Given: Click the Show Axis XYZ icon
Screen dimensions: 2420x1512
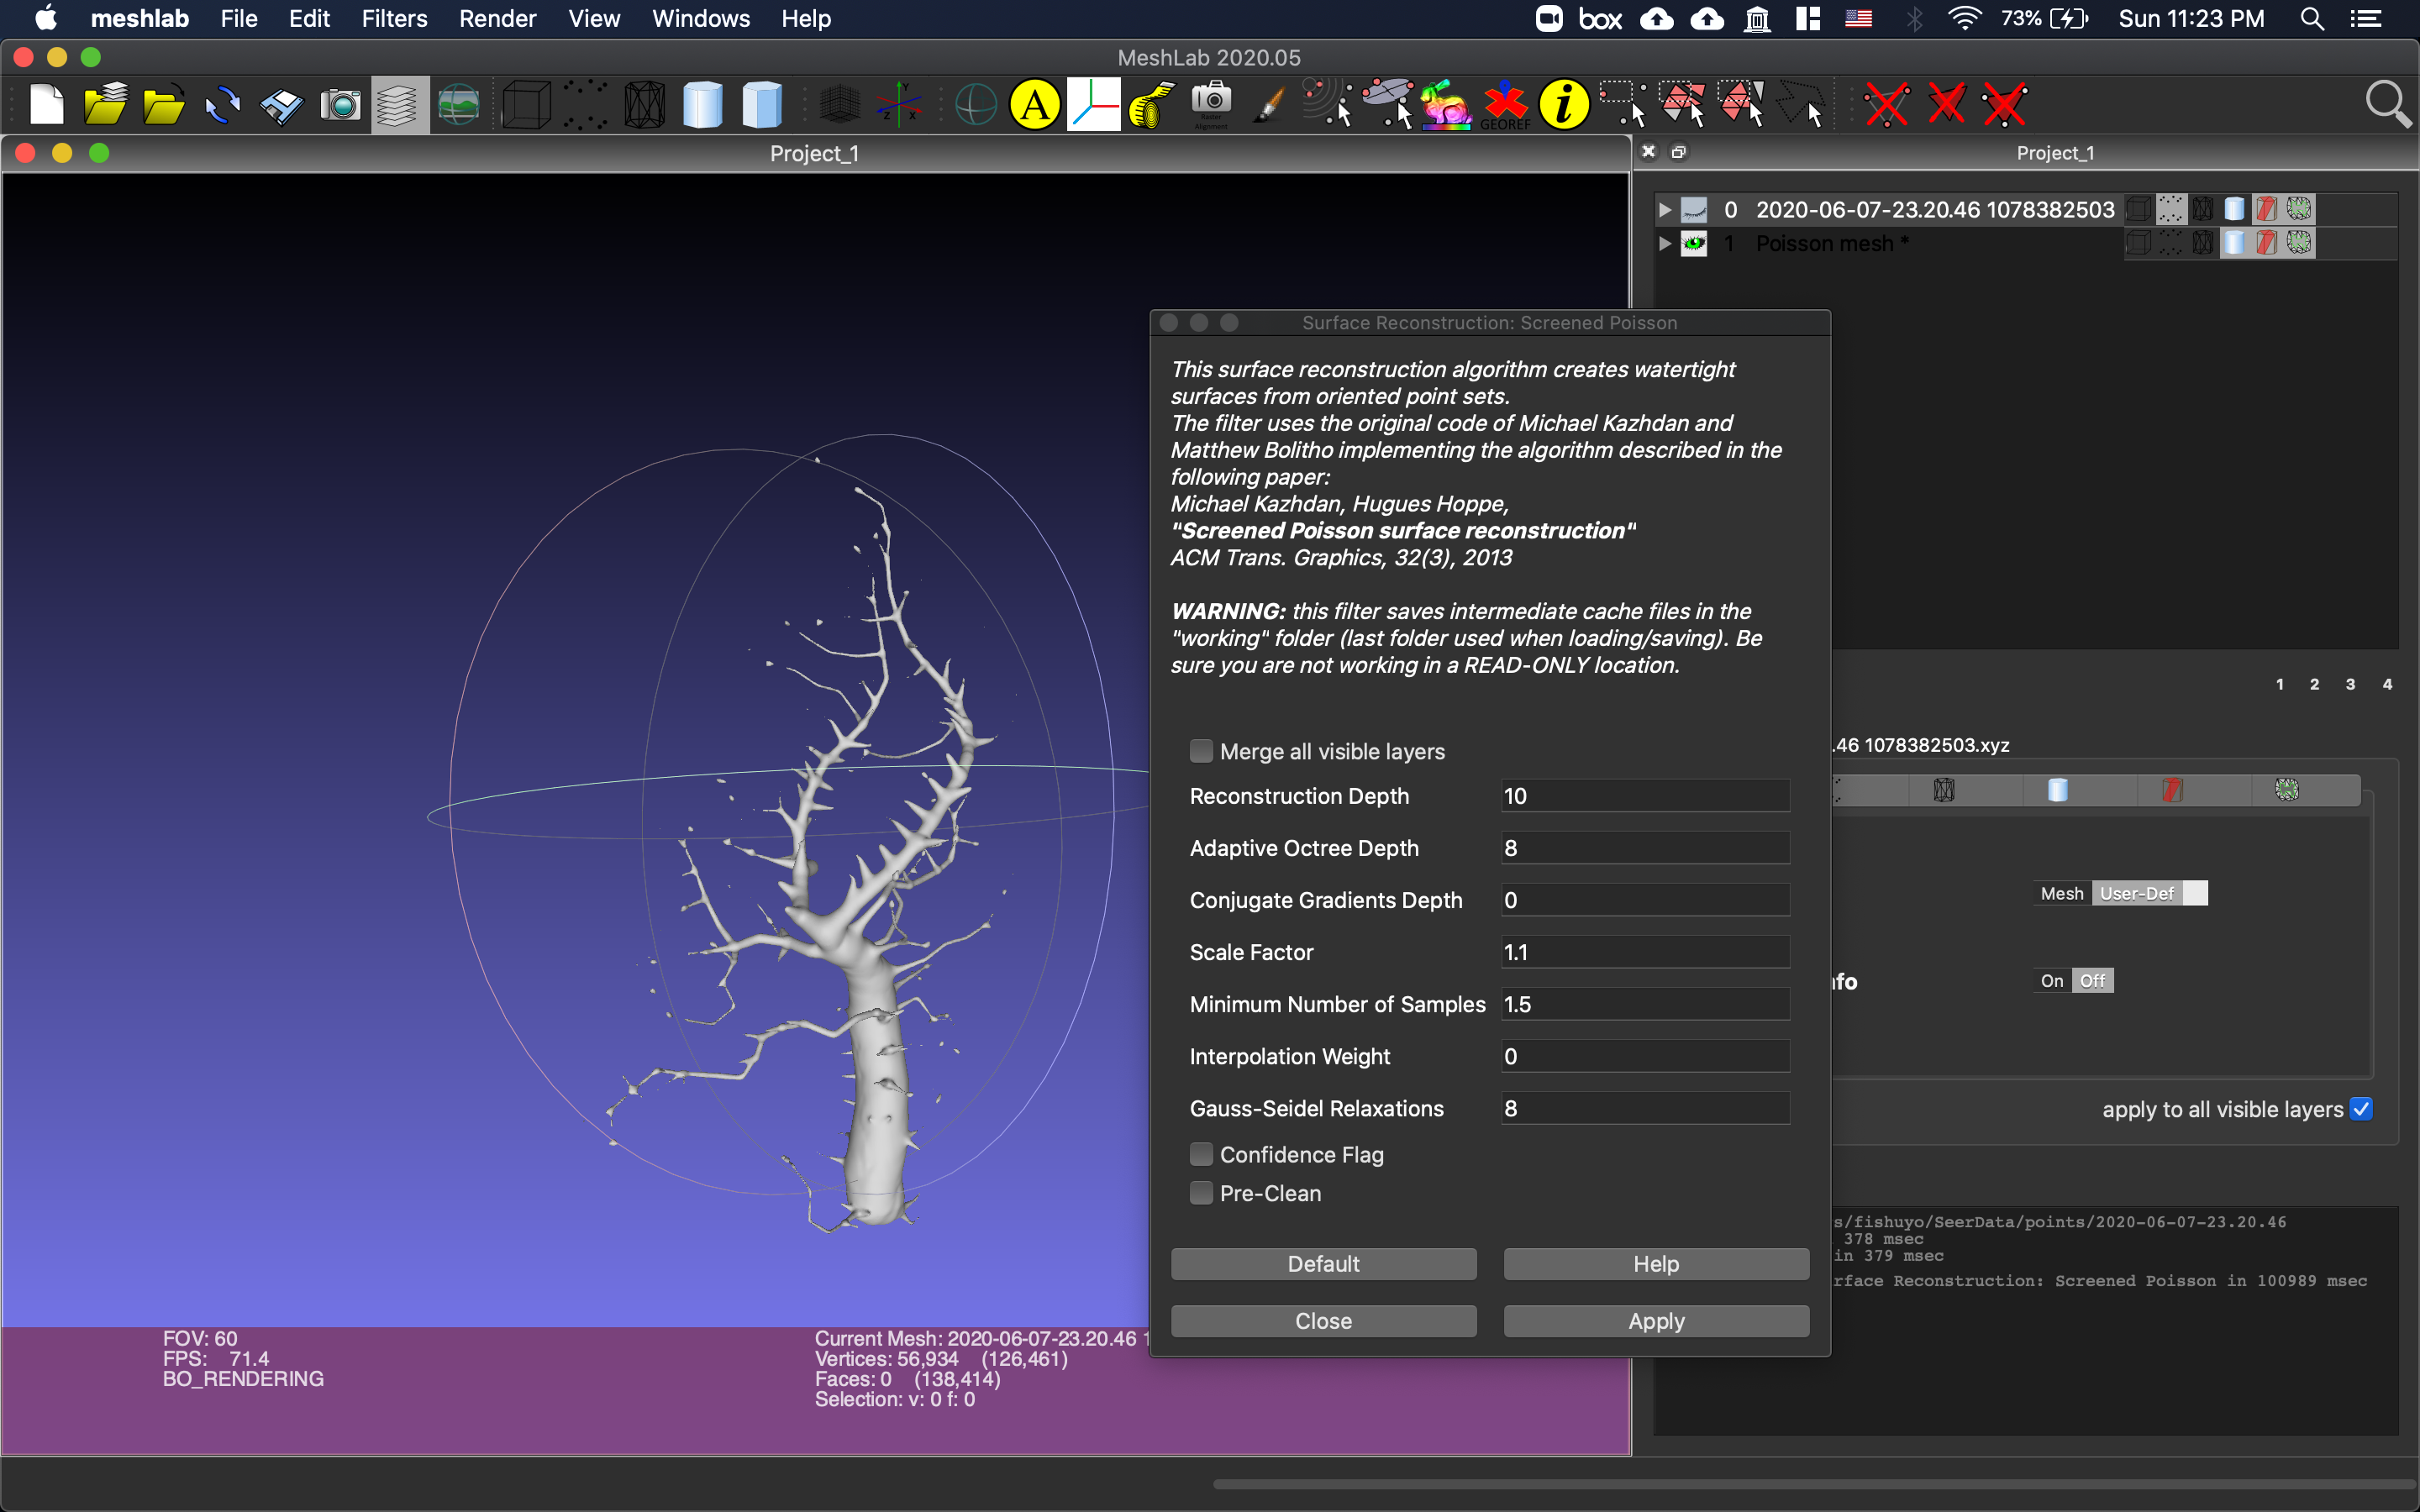Looking at the screenshot, I should pyautogui.click(x=899, y=104).
